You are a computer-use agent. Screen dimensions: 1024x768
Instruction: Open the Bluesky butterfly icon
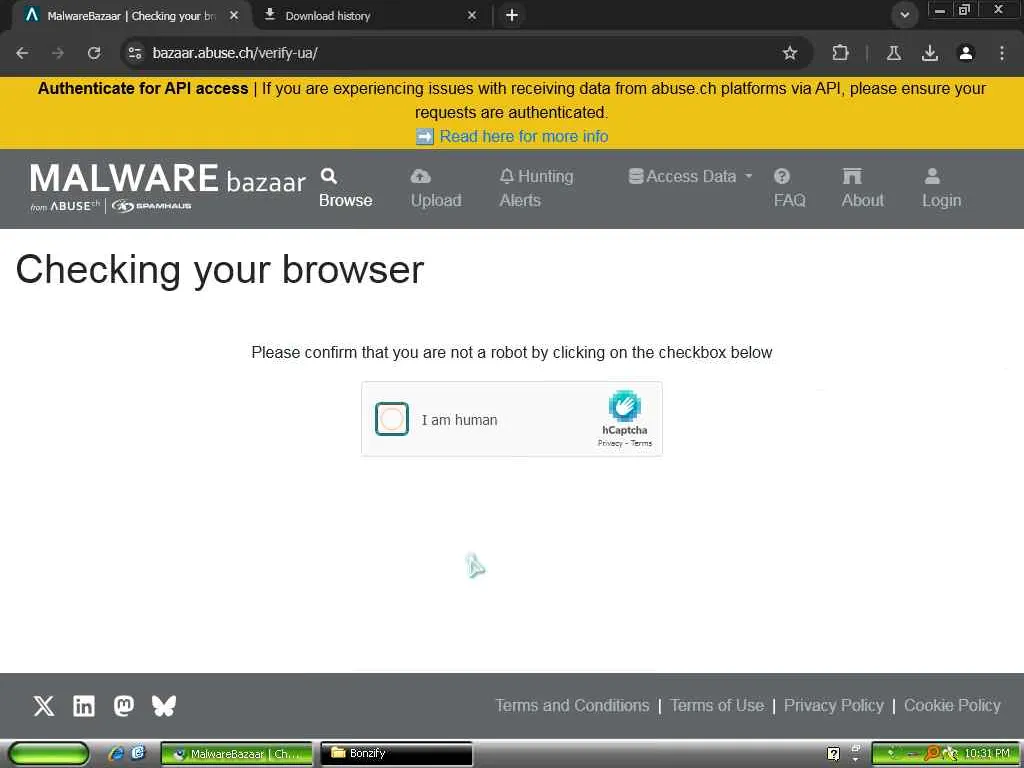pyautogui.click(x=163, y=706)
